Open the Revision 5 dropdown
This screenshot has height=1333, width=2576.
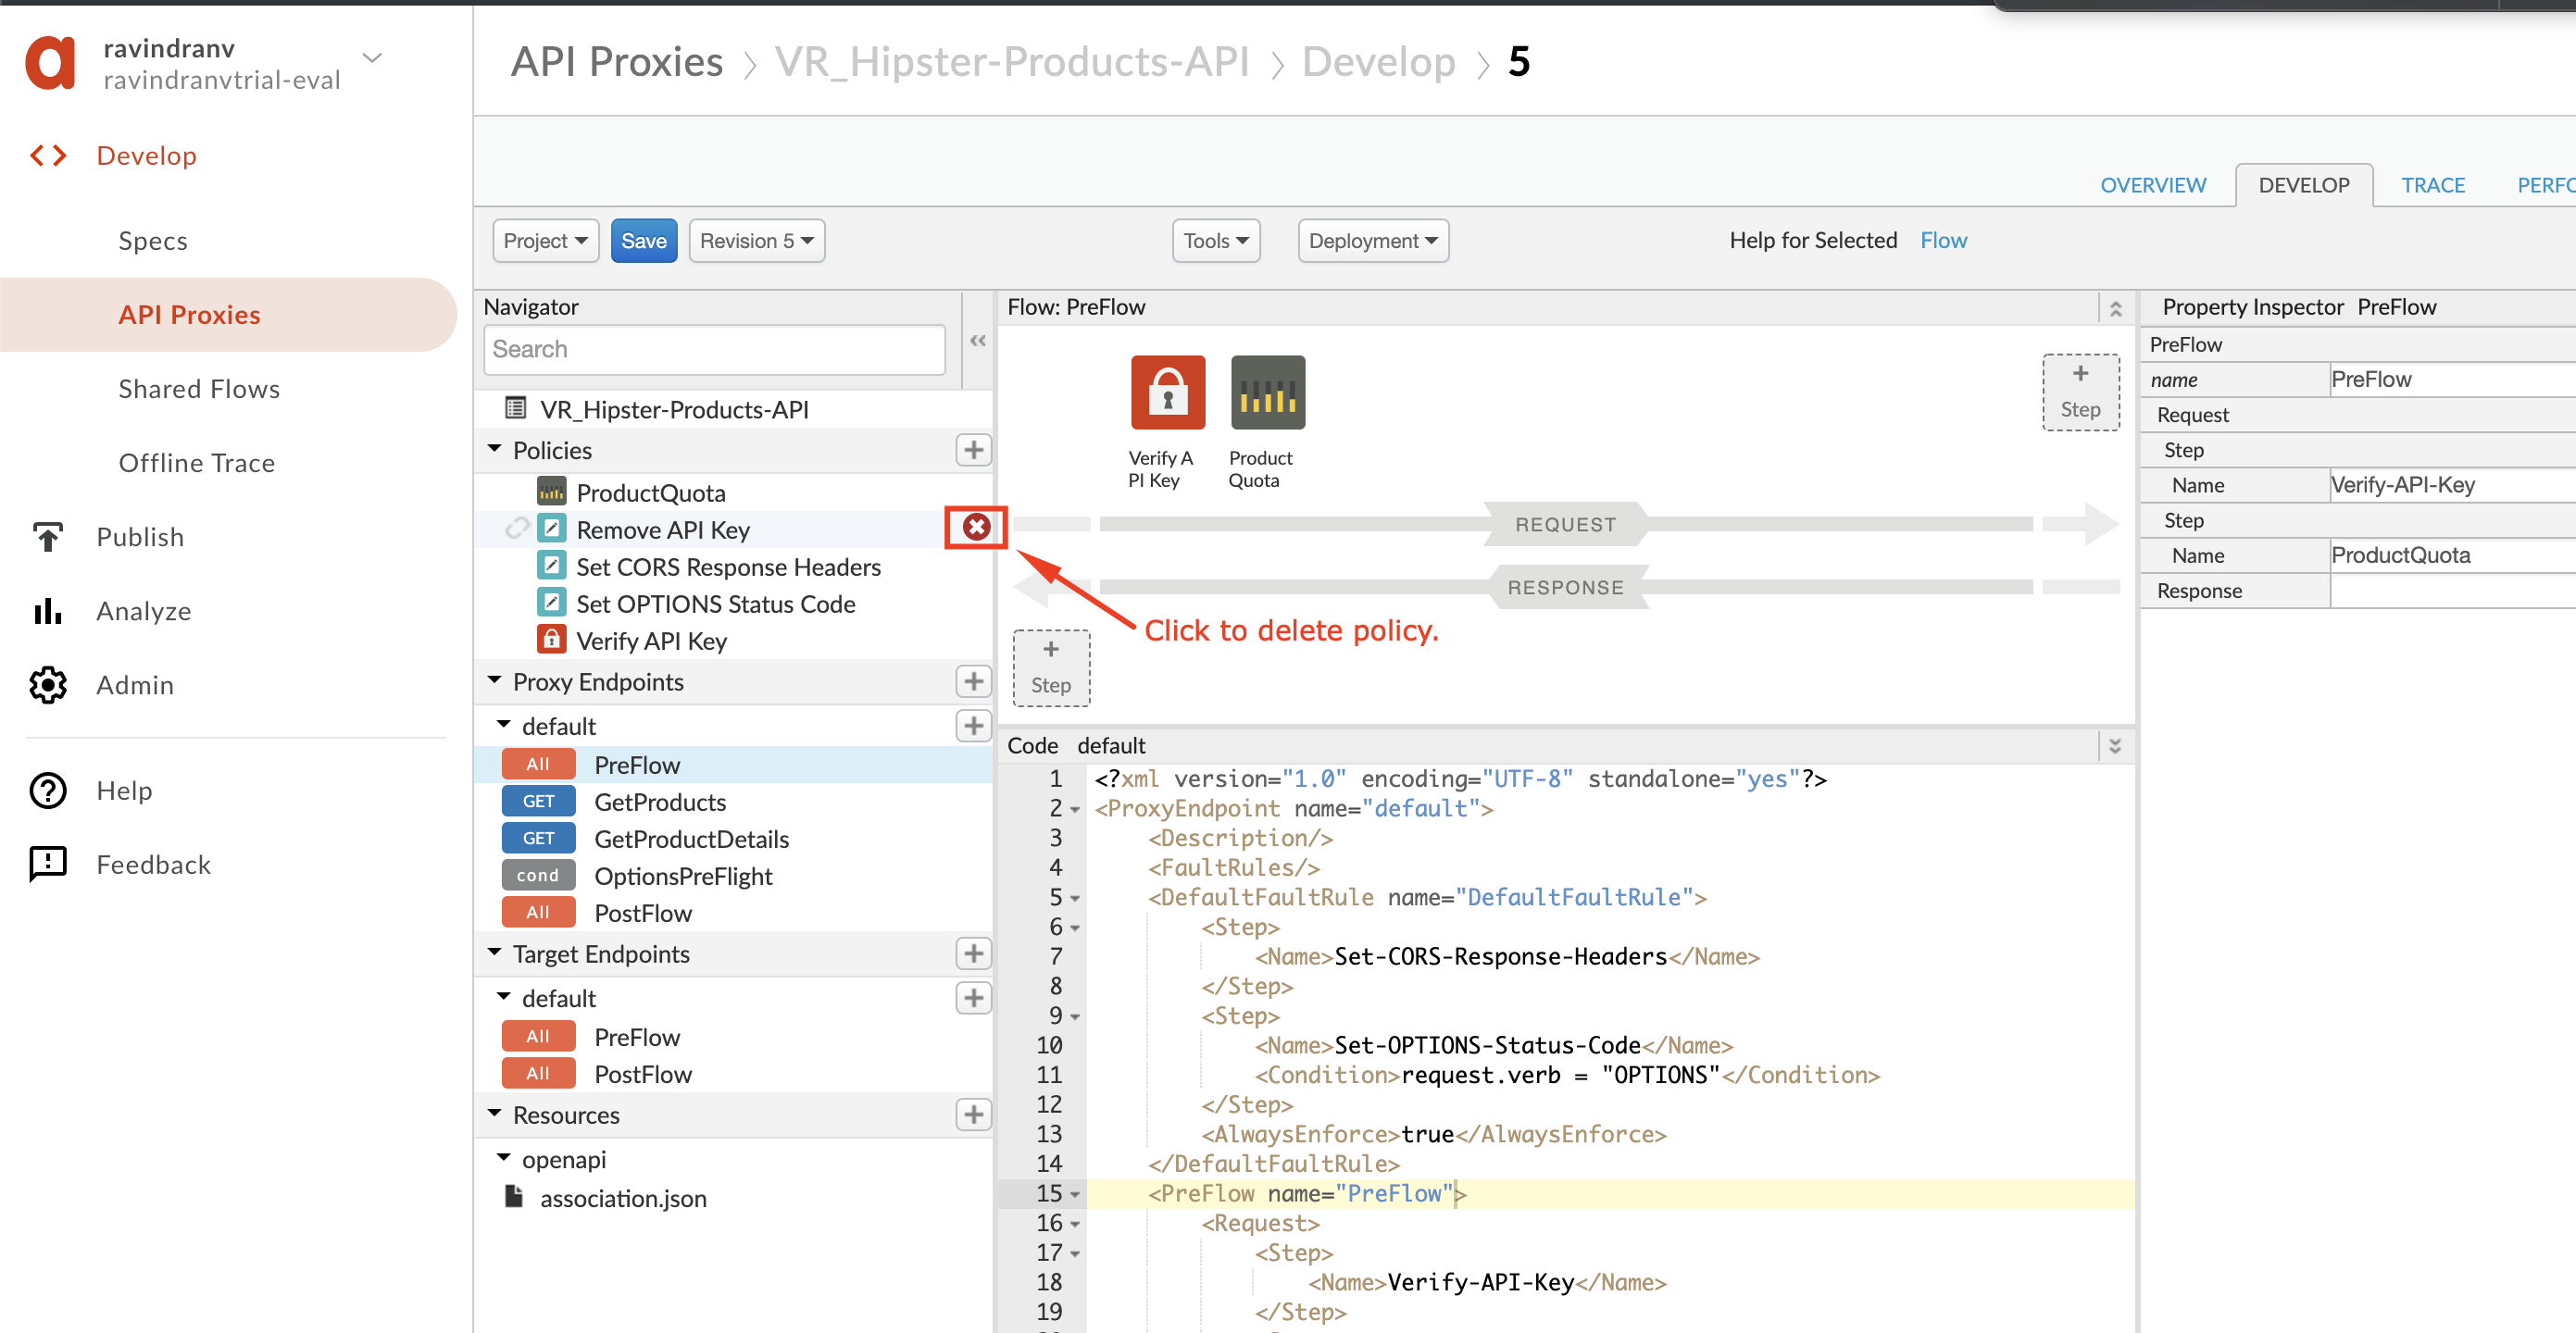pyautogui.click(x=756, y=241)
